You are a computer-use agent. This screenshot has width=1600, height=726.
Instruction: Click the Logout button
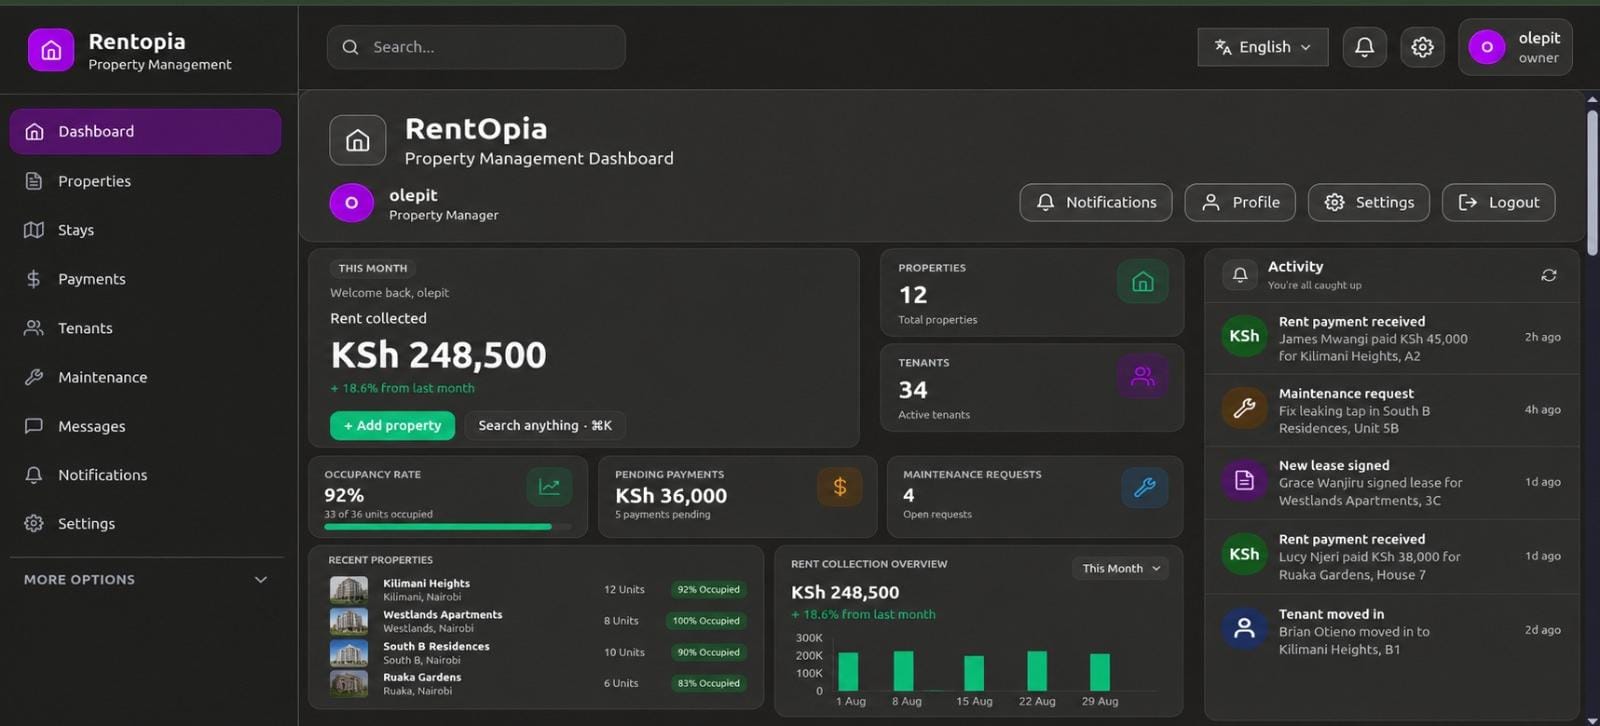[x=1498, y=202]
